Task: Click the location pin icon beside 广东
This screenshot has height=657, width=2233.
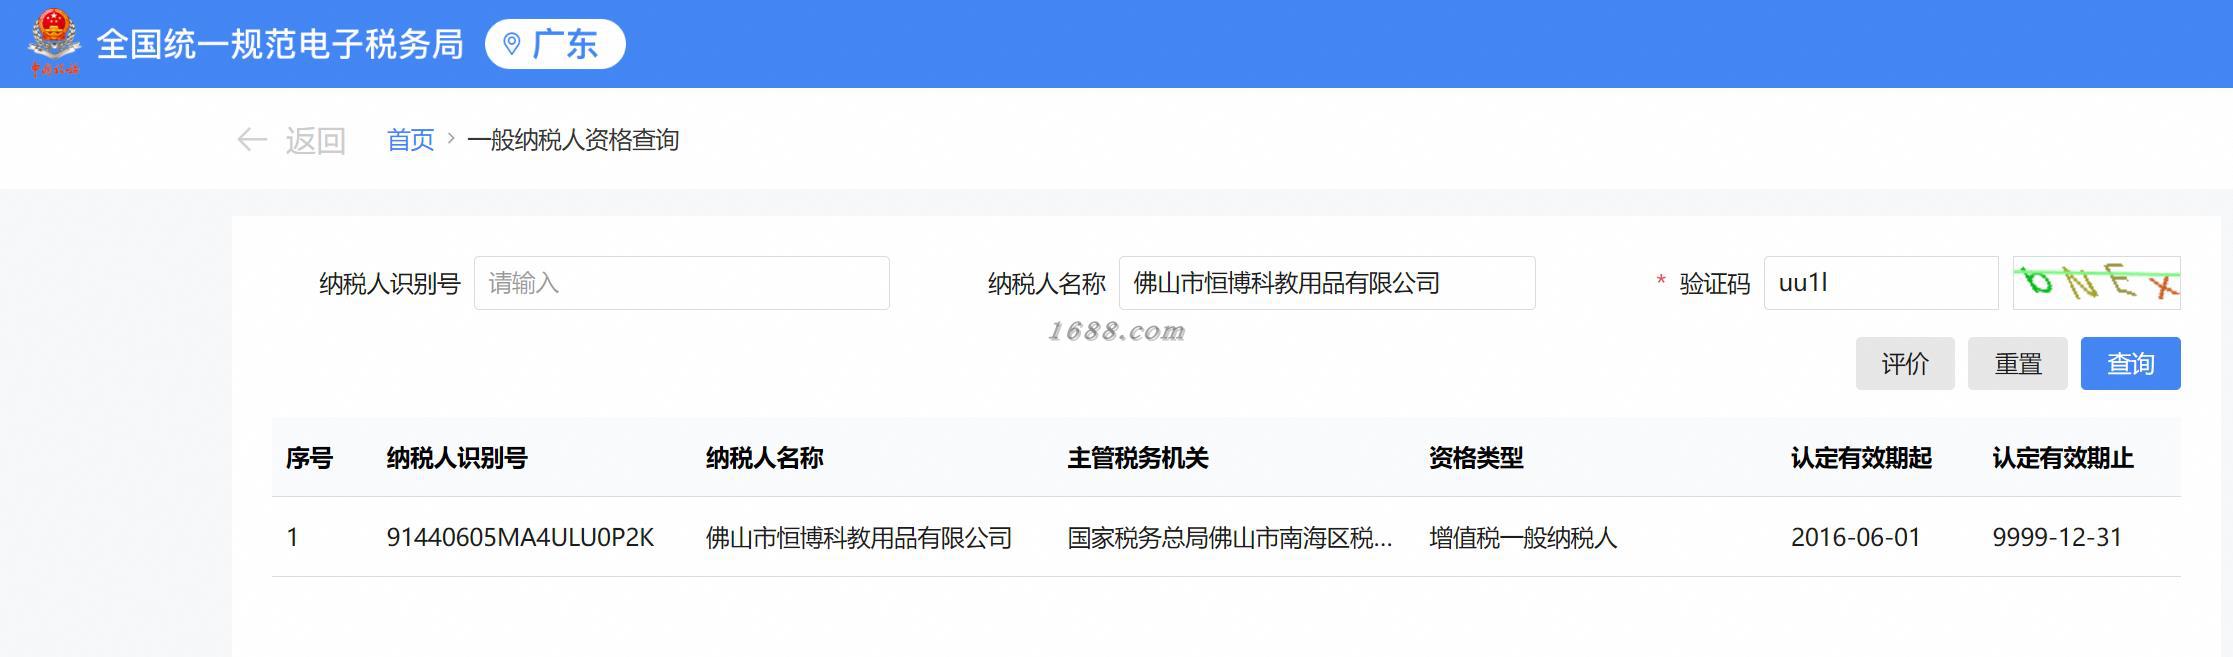Action: [x=512, y=44]
